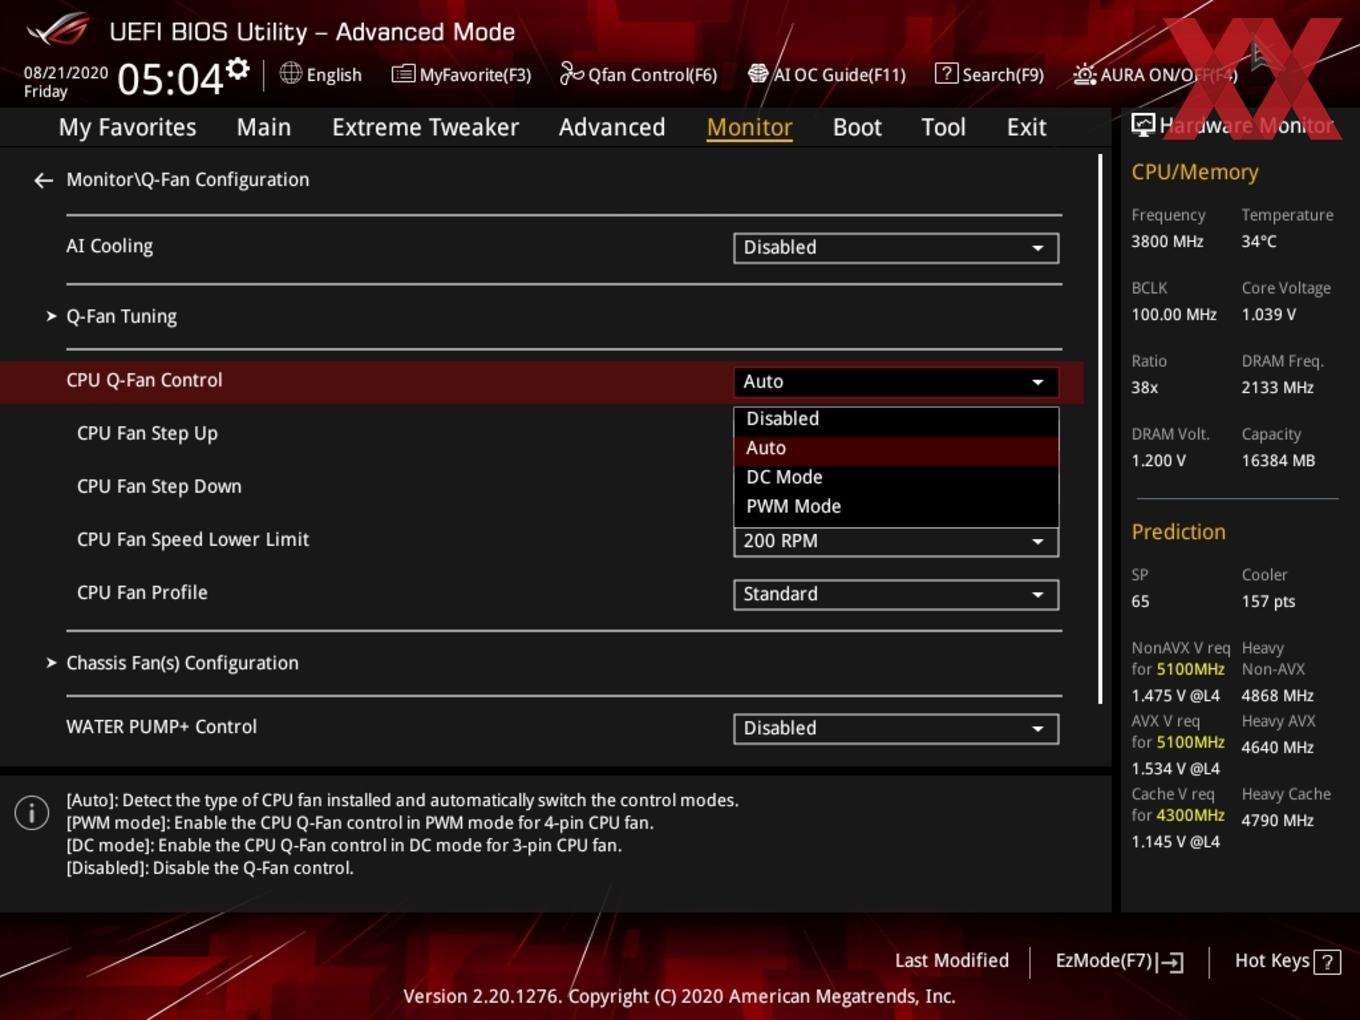Click the Search question mark icon
The width and height of the screenshot is (1360, 1020).
[x=946, y=73]
